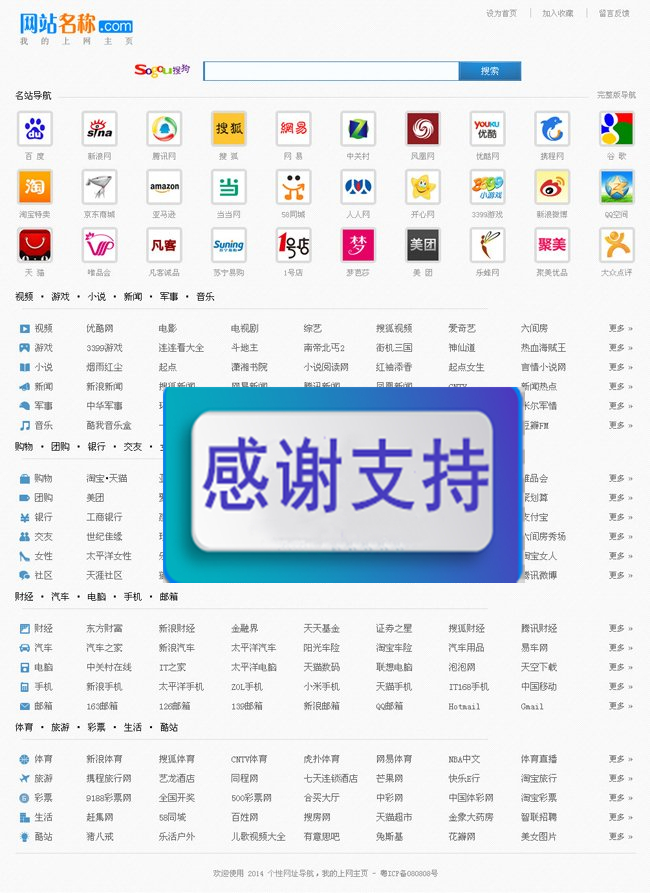
Task: Open the 中关村在线 link
Action: [x=109, y=667]
